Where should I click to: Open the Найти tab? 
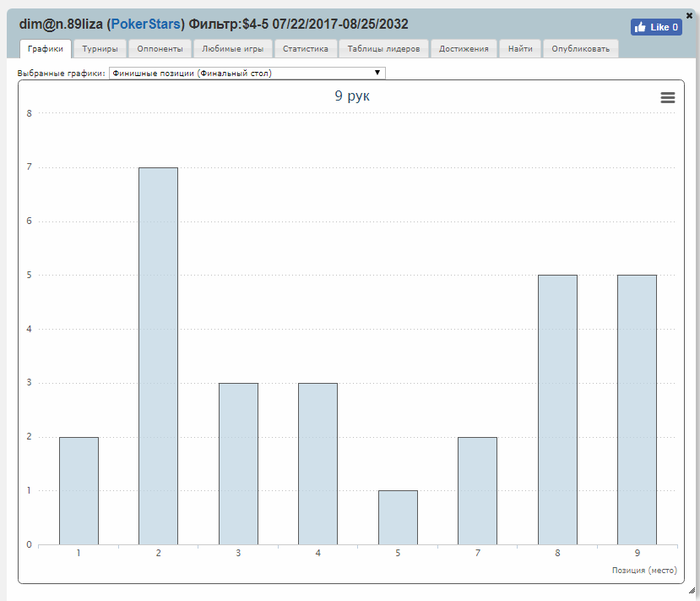tap(520, 49)
